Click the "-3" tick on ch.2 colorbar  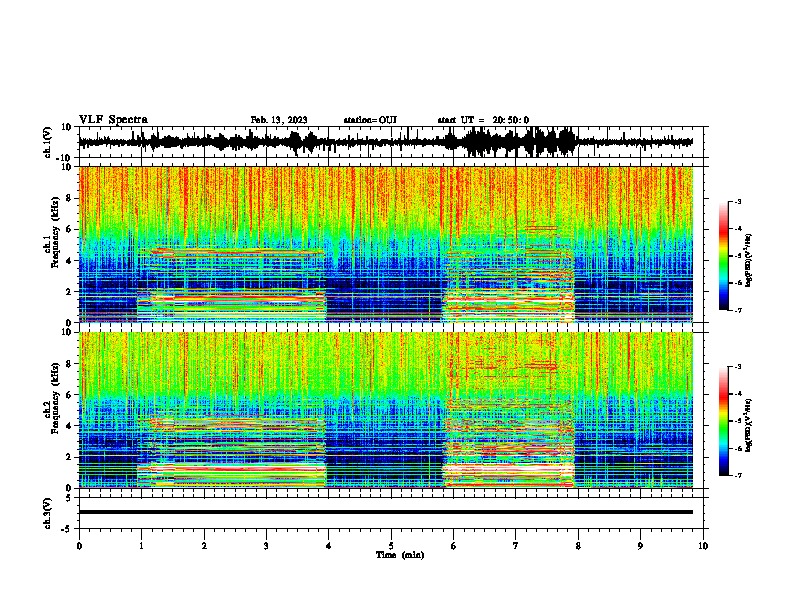pyautogui.click(x=737, y=367)
